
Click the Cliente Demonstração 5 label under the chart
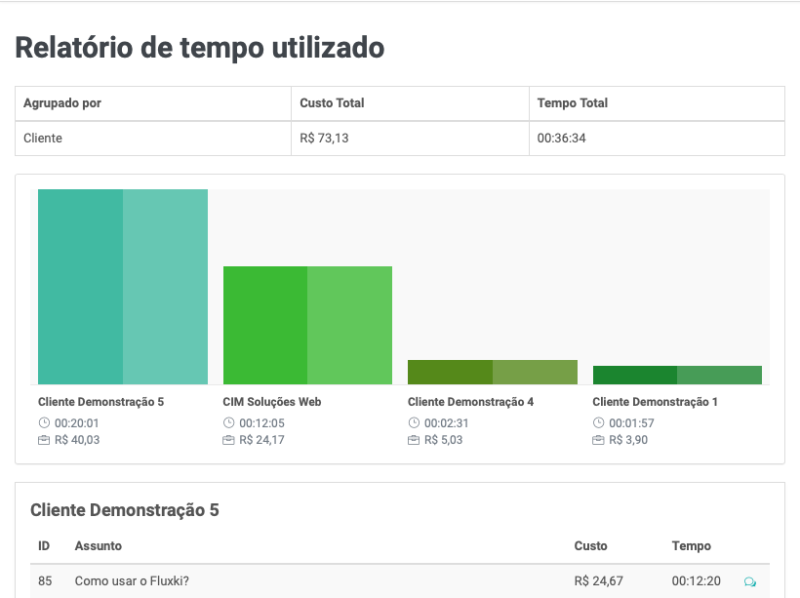[100, 402]
